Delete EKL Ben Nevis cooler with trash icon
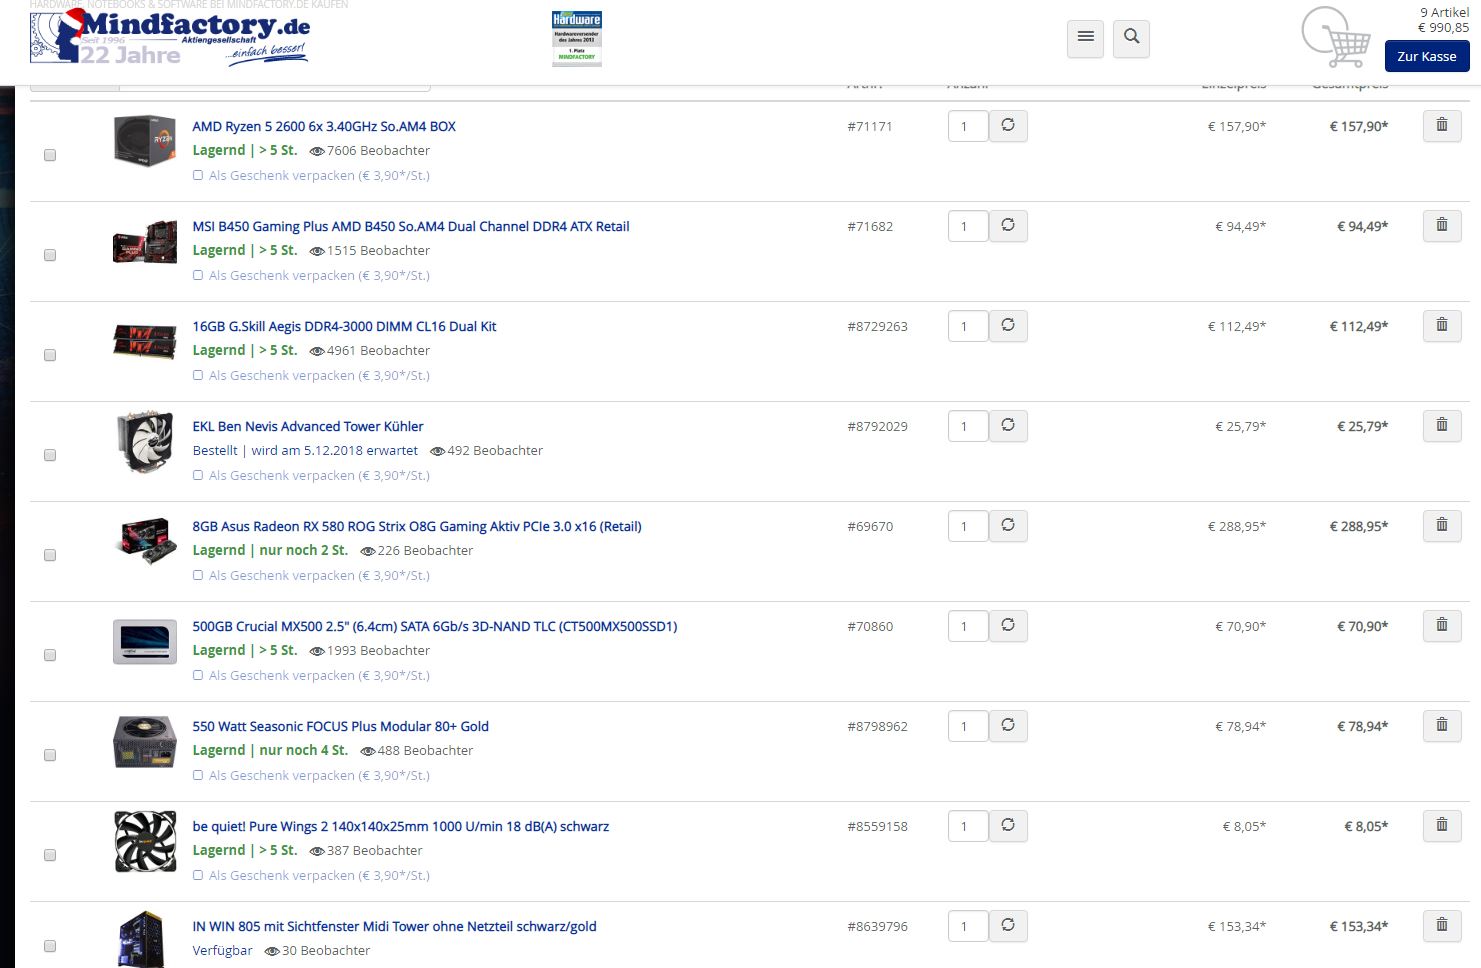Screen dimensions: 1481x968 tap(1442, 425)
